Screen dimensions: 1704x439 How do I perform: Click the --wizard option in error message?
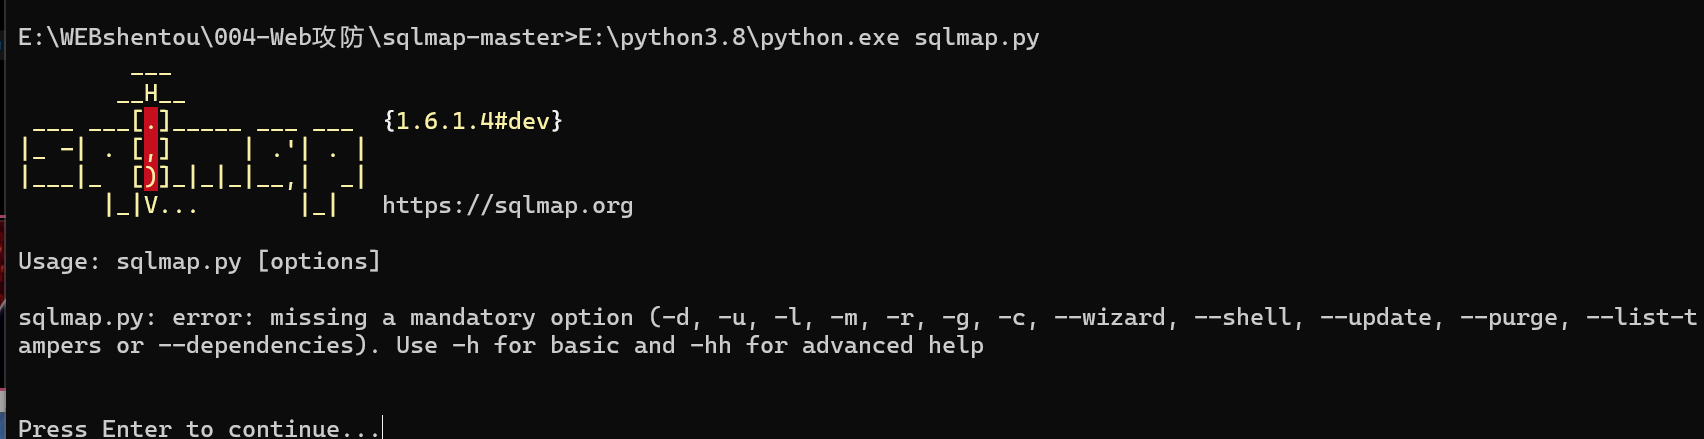(1110, 318)
